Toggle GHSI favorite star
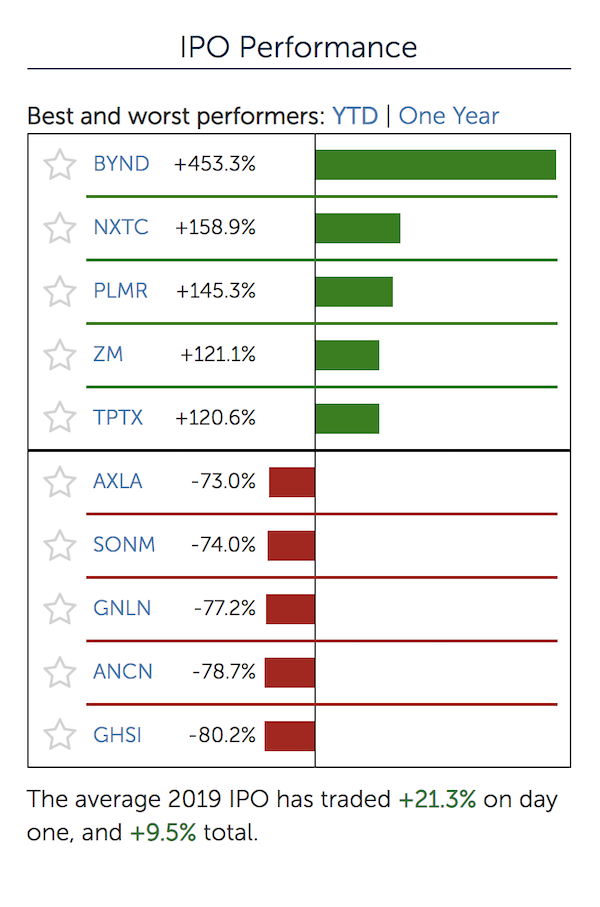The width and height of the screenshot is (600, 907). 60,735
